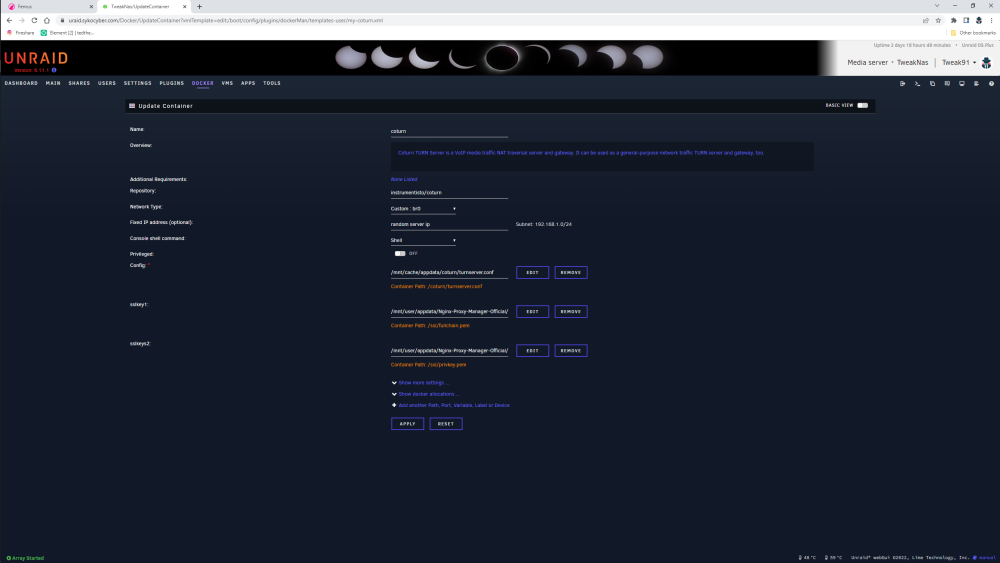
Task: Click the Name input field
Action: pos(449,131)
